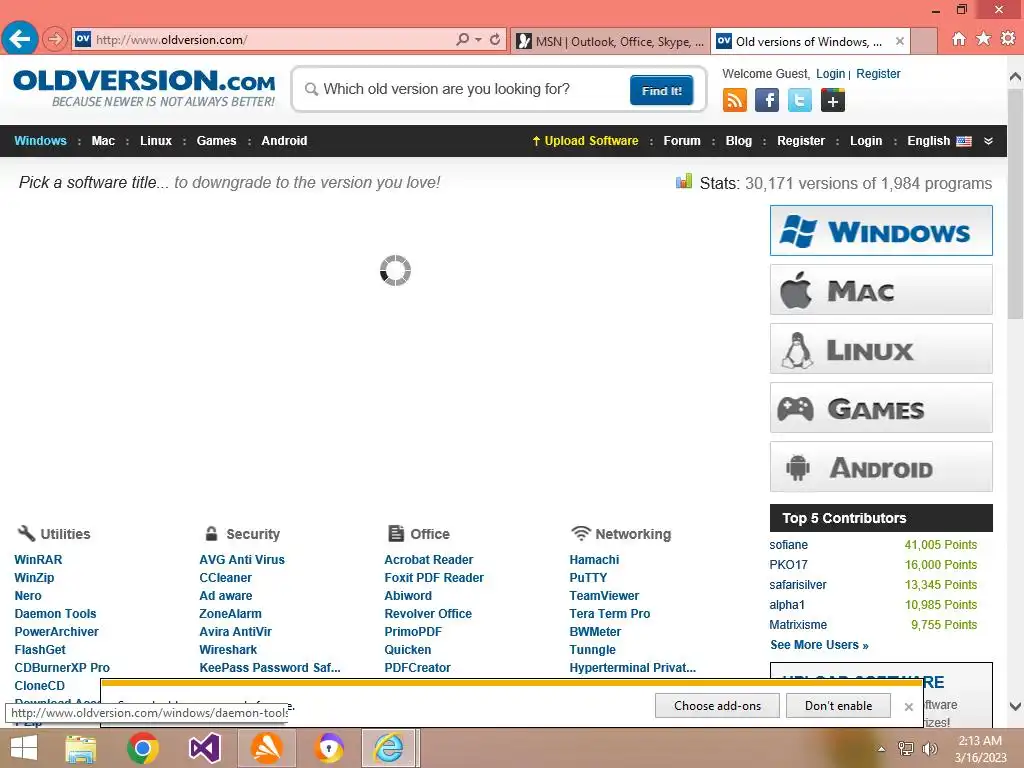Open Windows Start button on taskbar
The image size is (1024, 768).
[x=24, y=748]
